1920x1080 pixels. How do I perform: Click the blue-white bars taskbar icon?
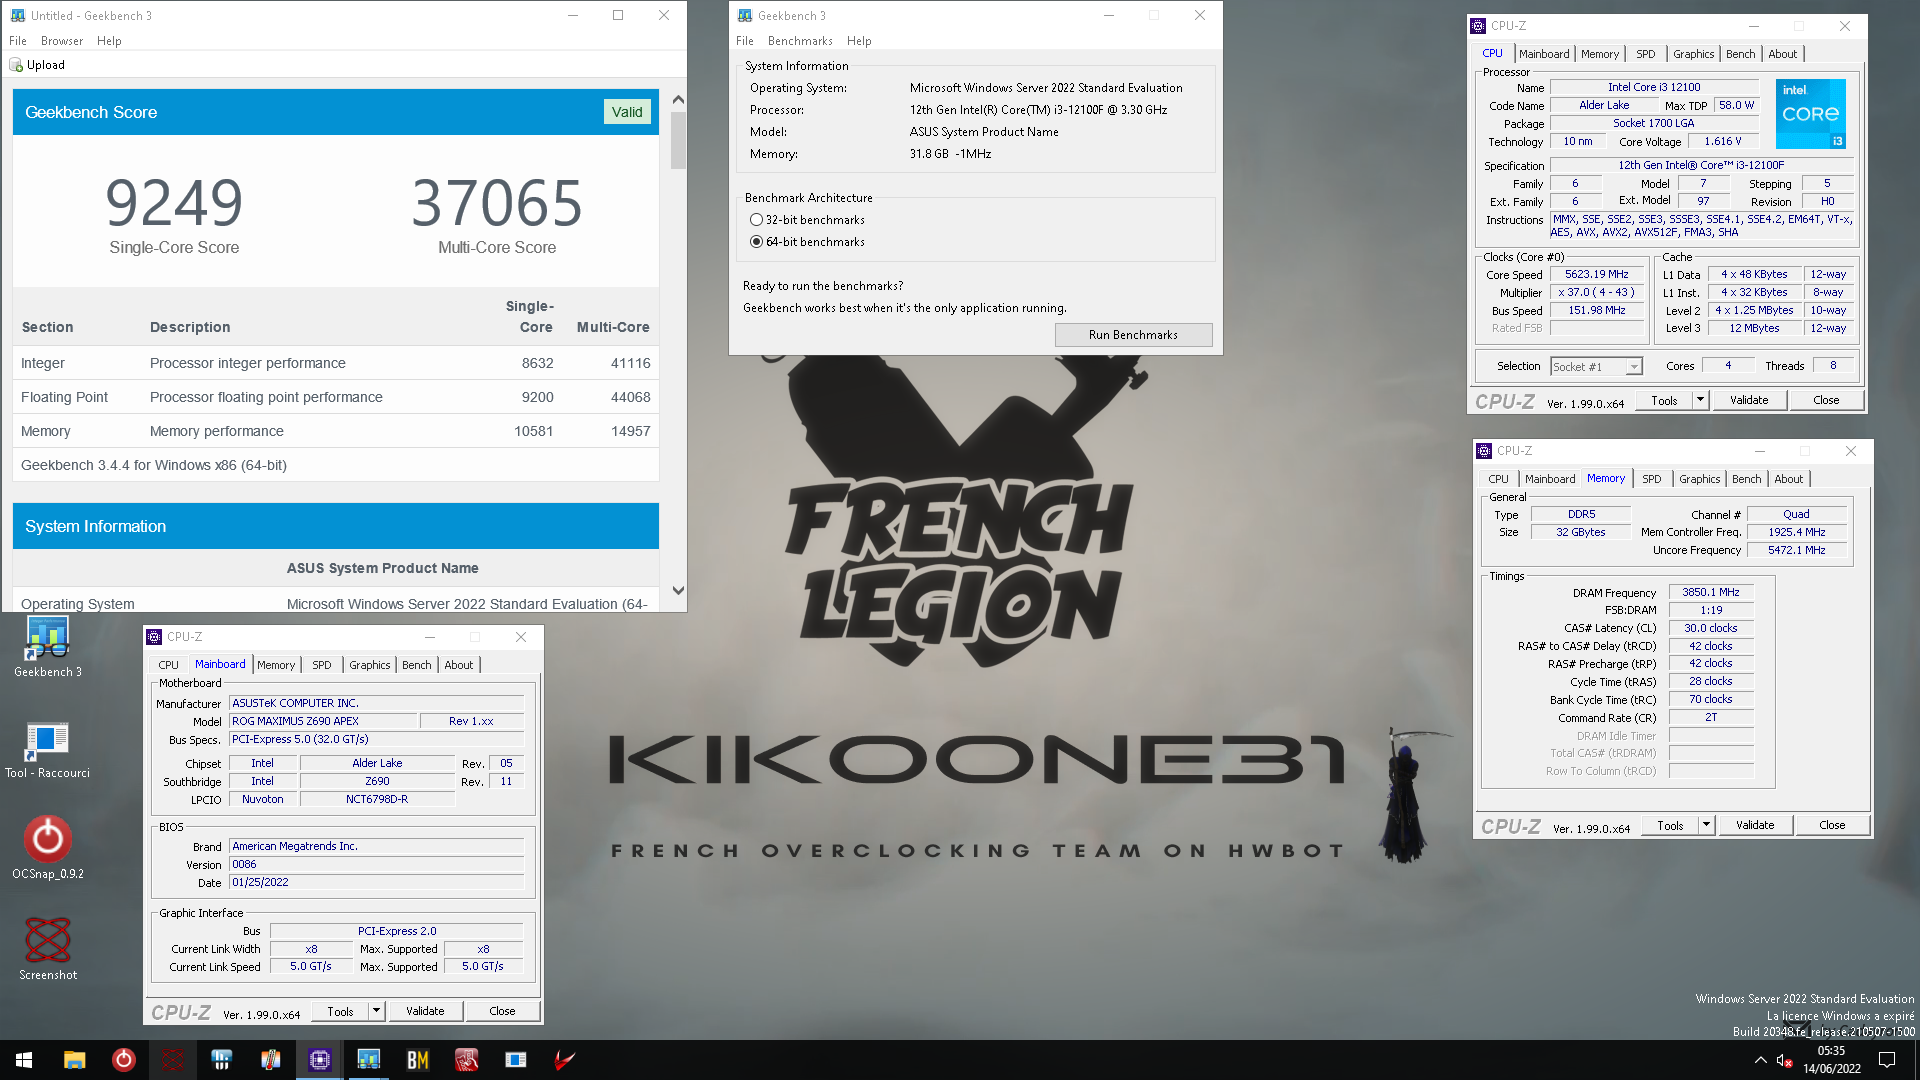[221, 1060]
